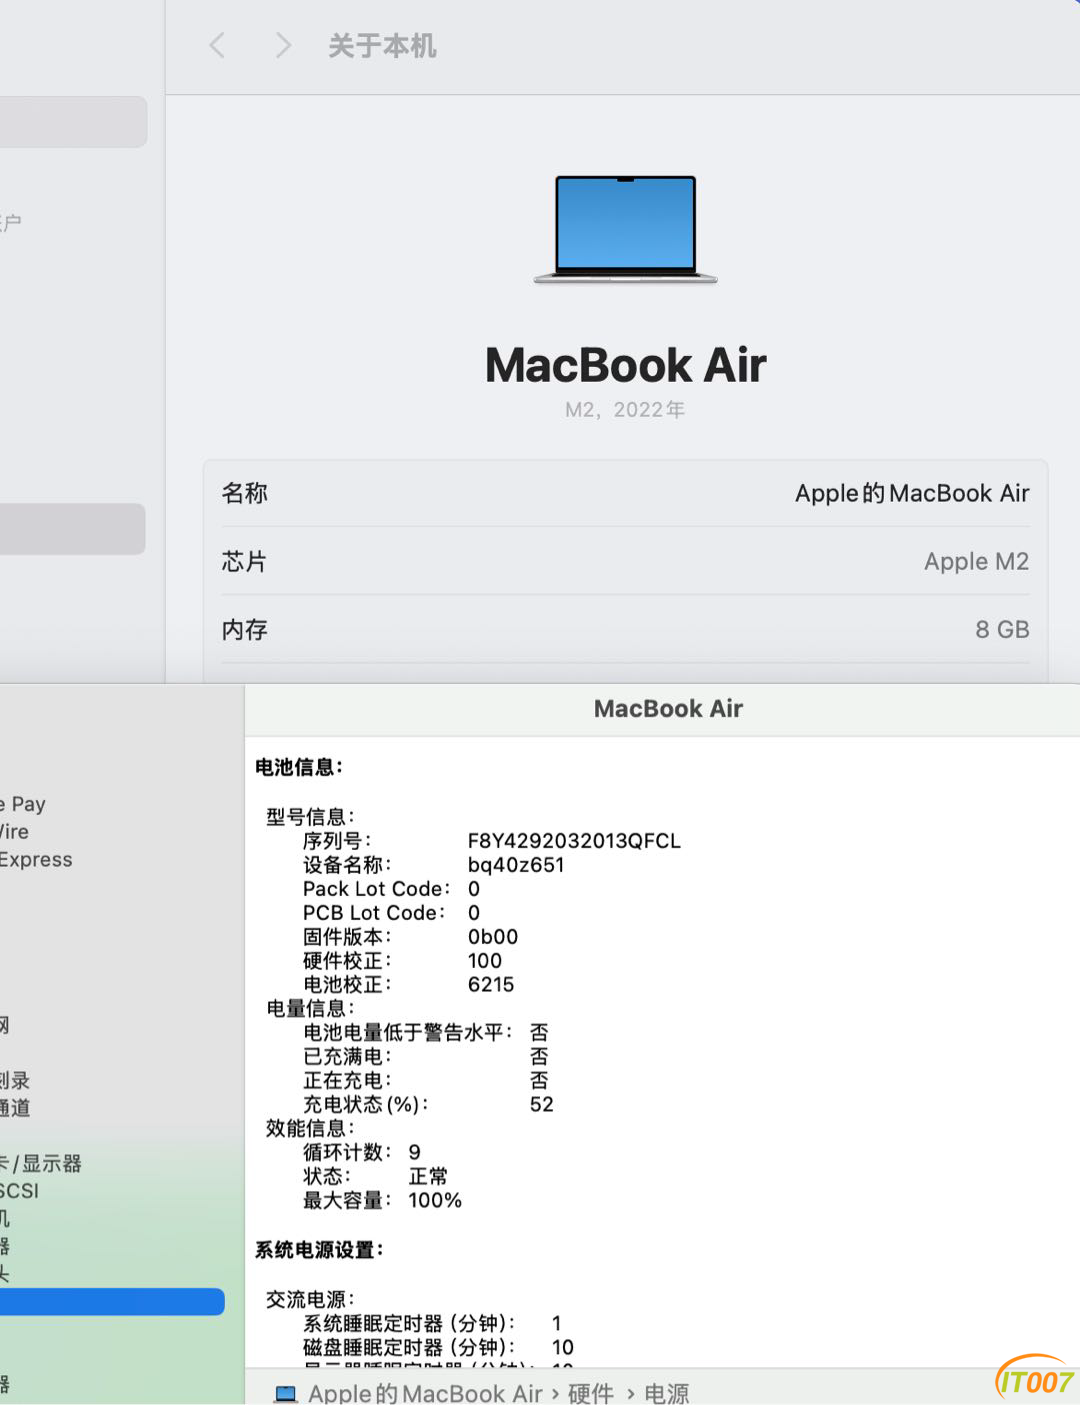Select the 'Express' item in the sidebar
Screen dimensions: 1080x1405
click(x=36, y=860)
